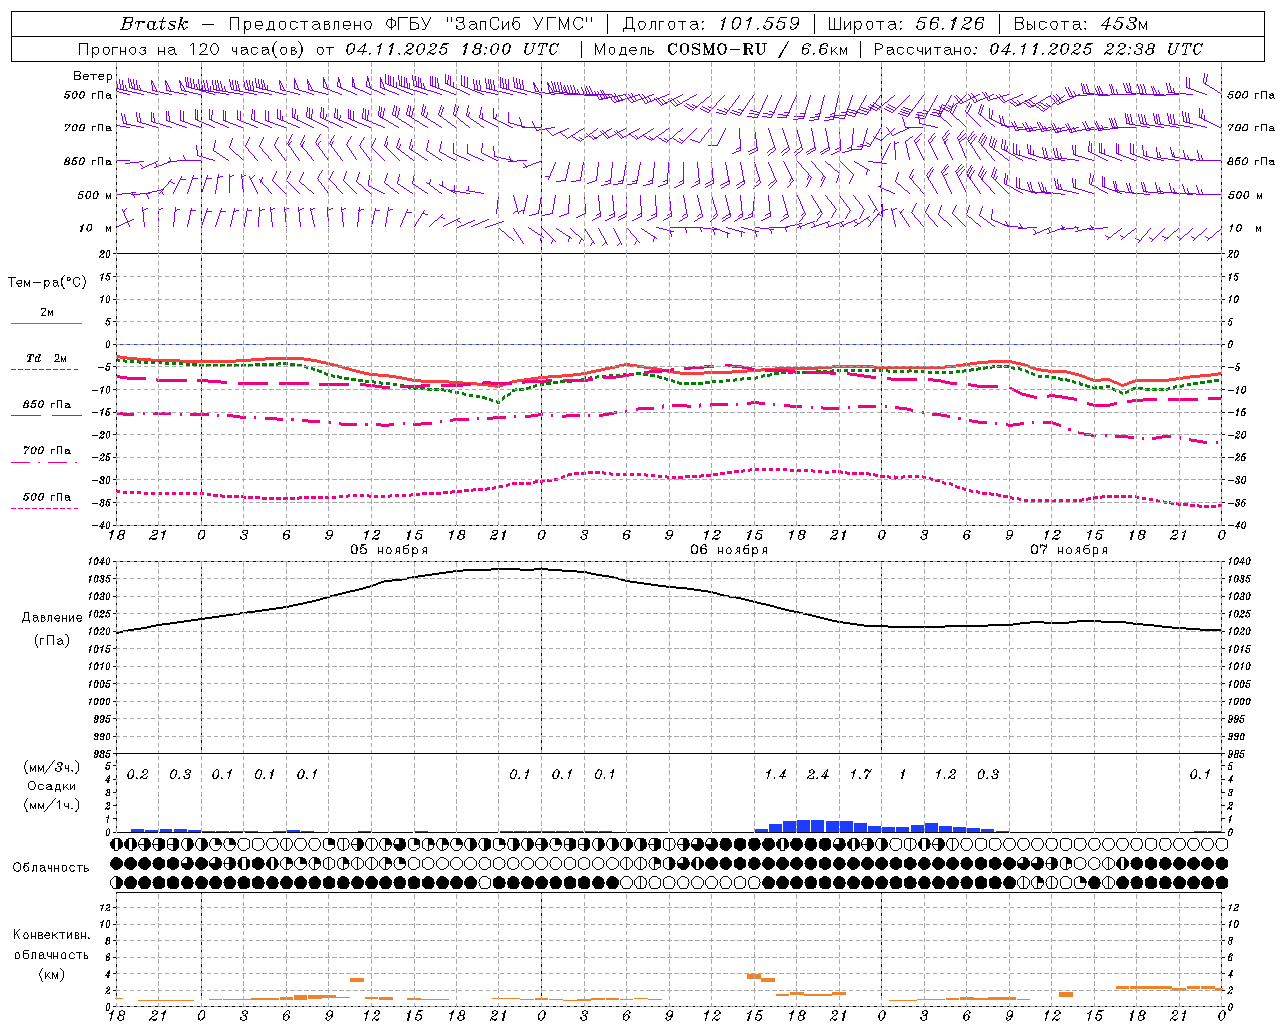Click the 1.4 precipitation value
Screen dimensions: 1280x1024
pyautogui.click(x=775, y=775)
